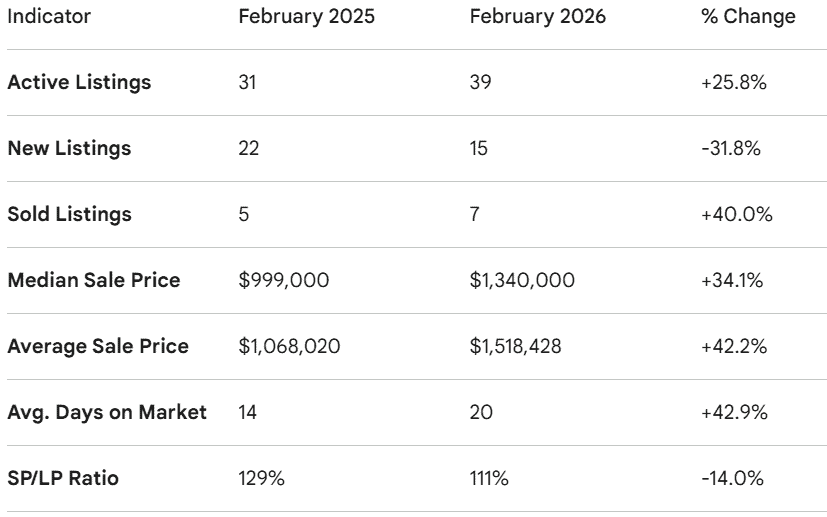This screenshot has height=517, width=827.
Task: Select the % Change column header
Action: pyautogui.click(x=748, y=17)
